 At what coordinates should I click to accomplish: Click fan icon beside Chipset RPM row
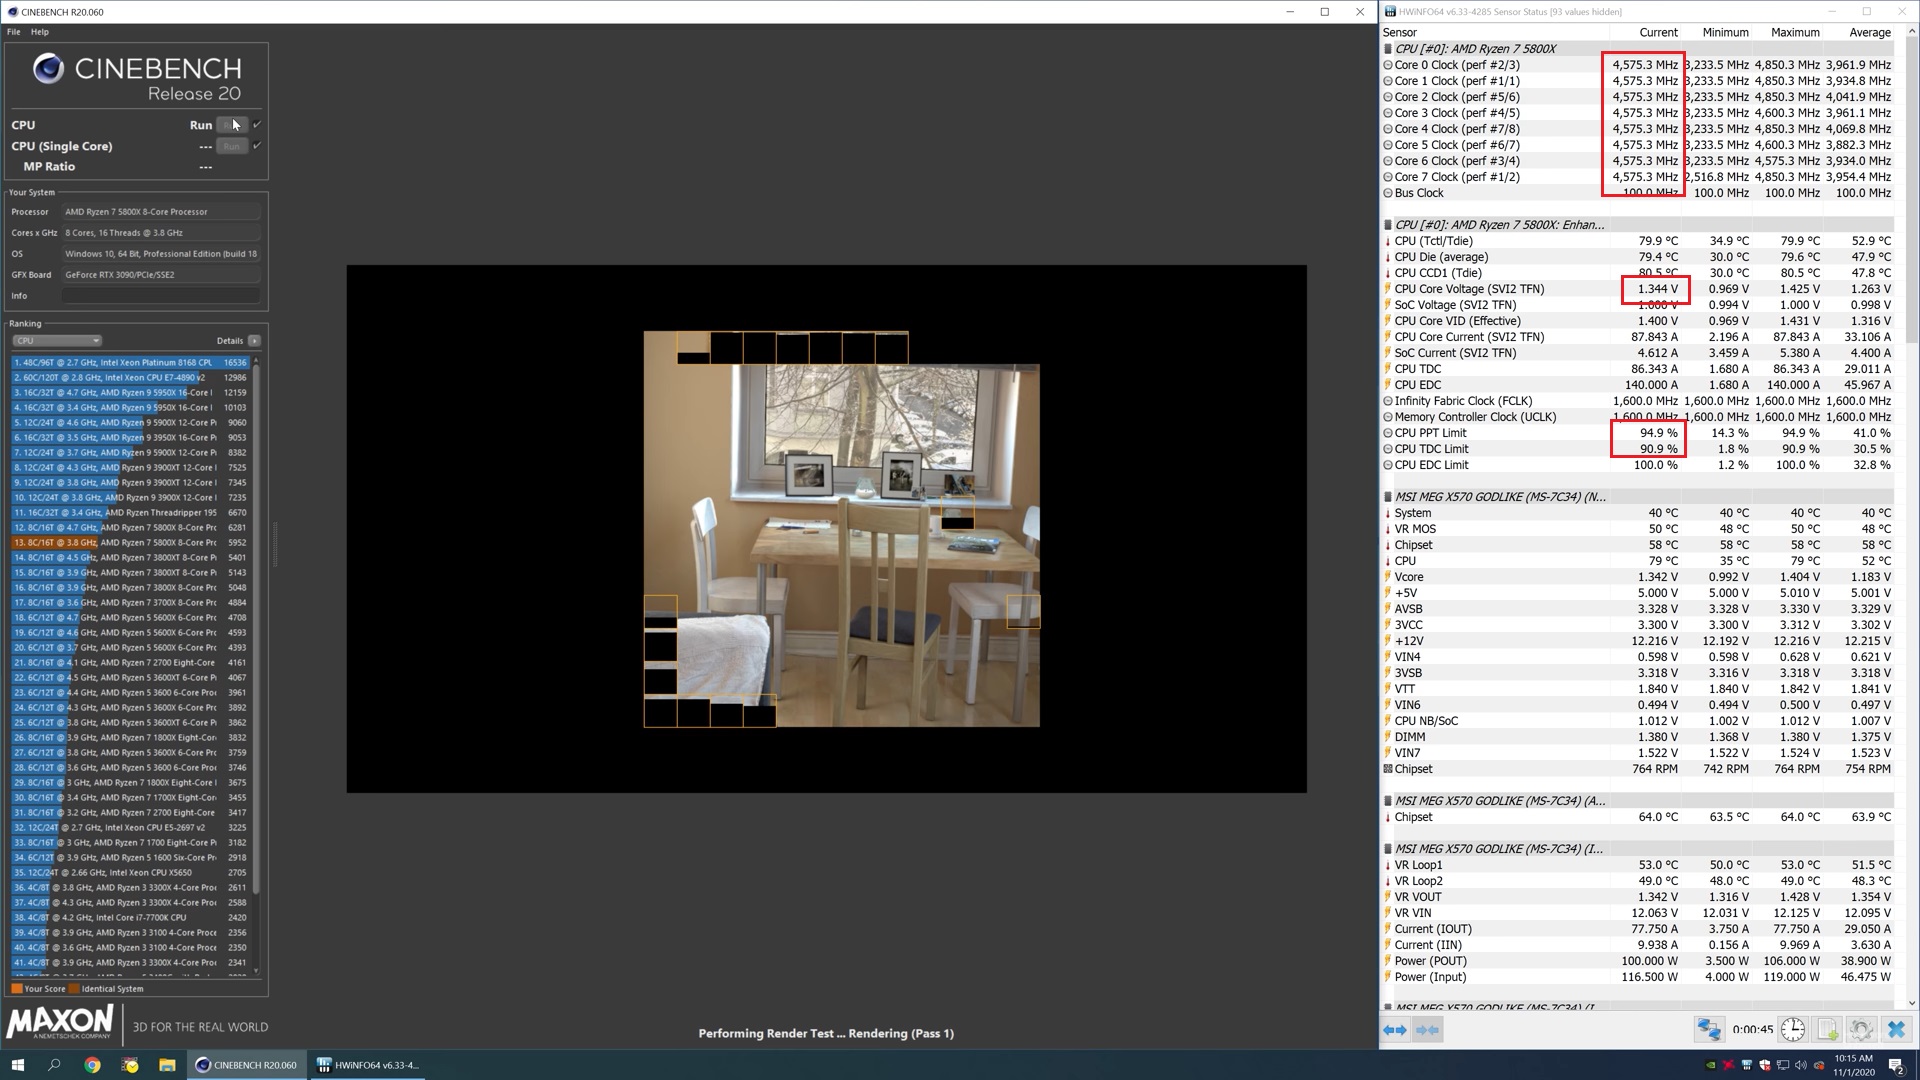pyautogui.click(x=1388, y=769)
